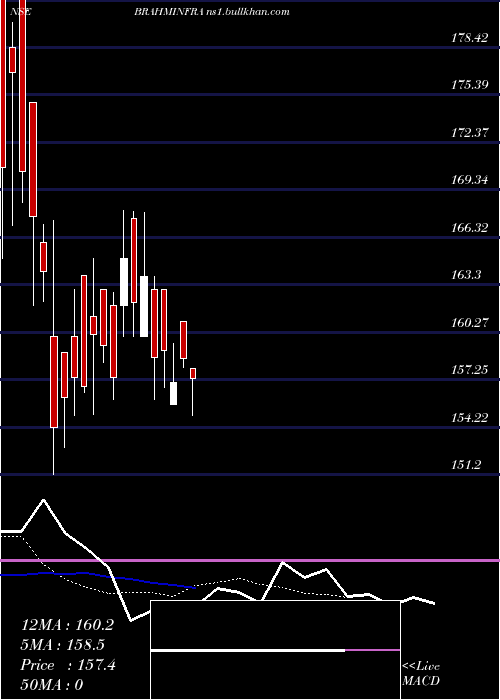
Task: Click the 163.3 price level label
Action: click(466, 275)
